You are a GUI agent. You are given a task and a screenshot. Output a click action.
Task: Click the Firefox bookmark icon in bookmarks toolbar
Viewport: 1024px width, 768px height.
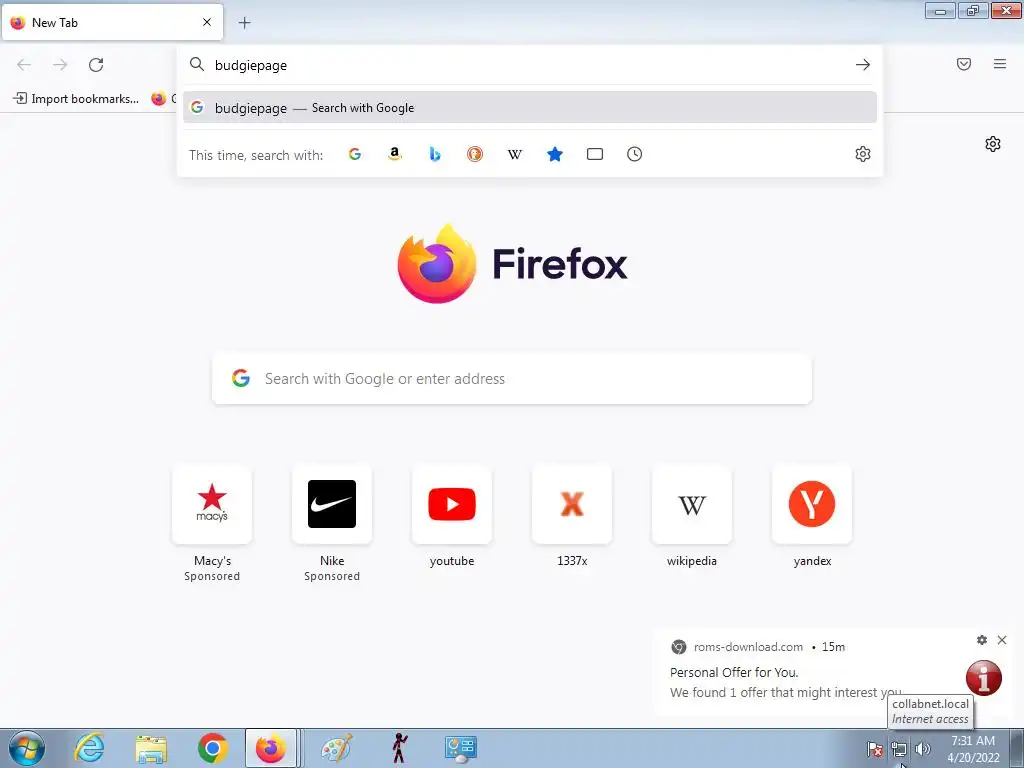(x=159, y=99)
